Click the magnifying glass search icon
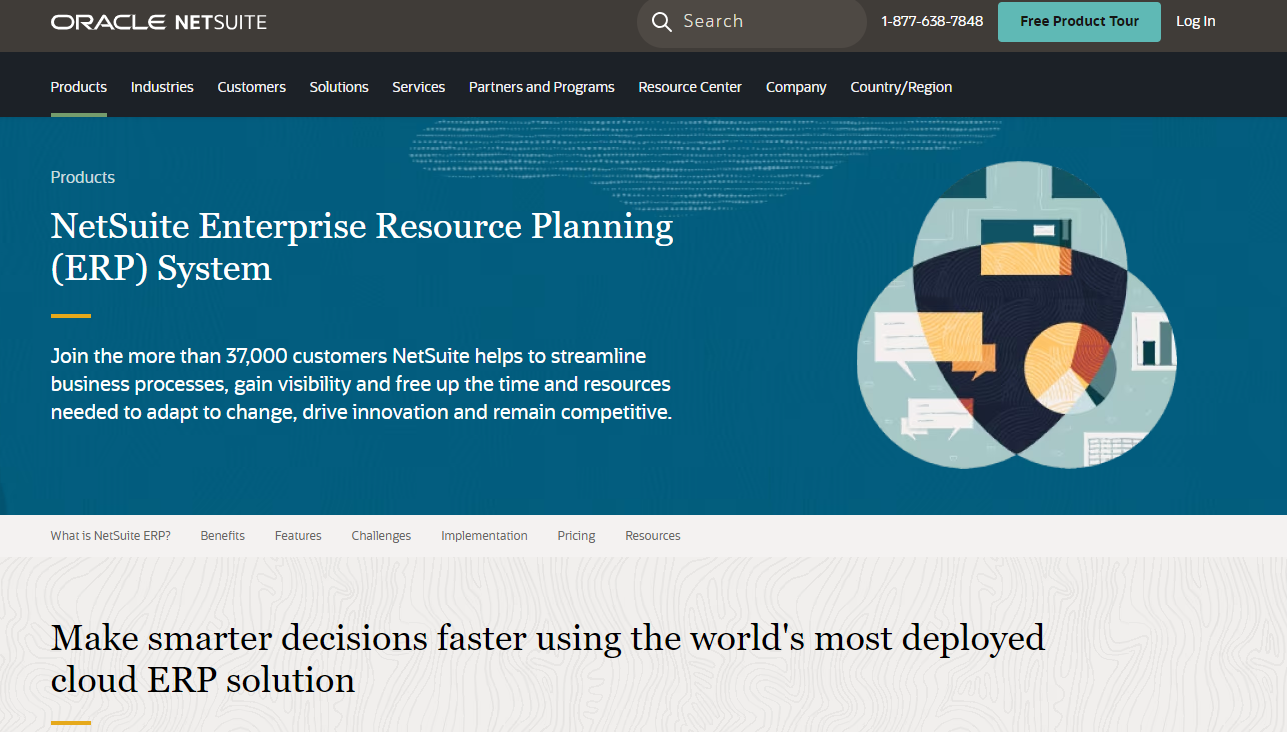This screenshot has height=732, width=1287. [661, 22]
